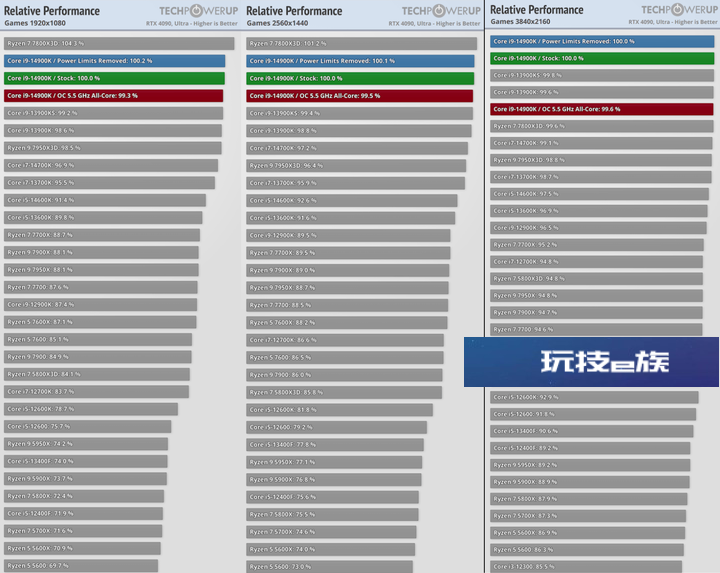Screen dimensions: 720x573
Task: Select the 'Ryzen 5 7600X: 87.1 %' bar
Action: point(100,323)
